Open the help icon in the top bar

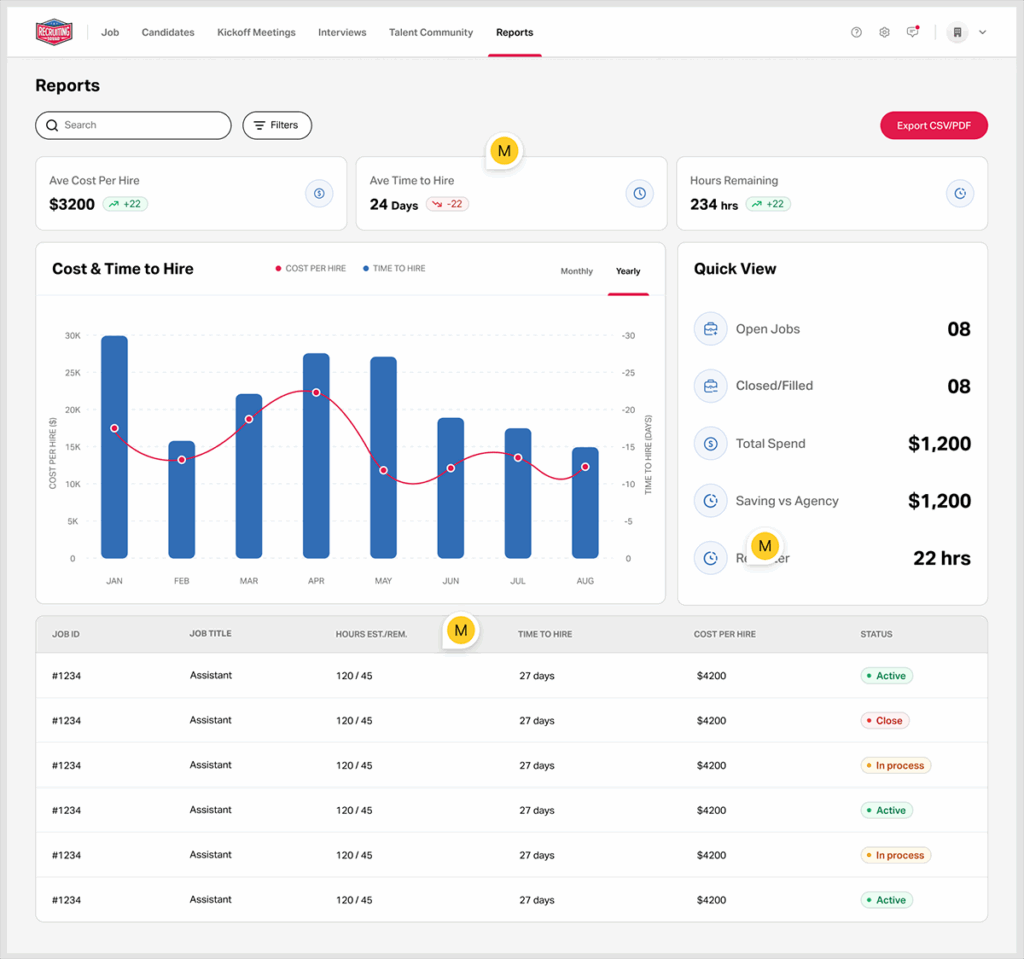pyautogui.click(x=856, y=31)
